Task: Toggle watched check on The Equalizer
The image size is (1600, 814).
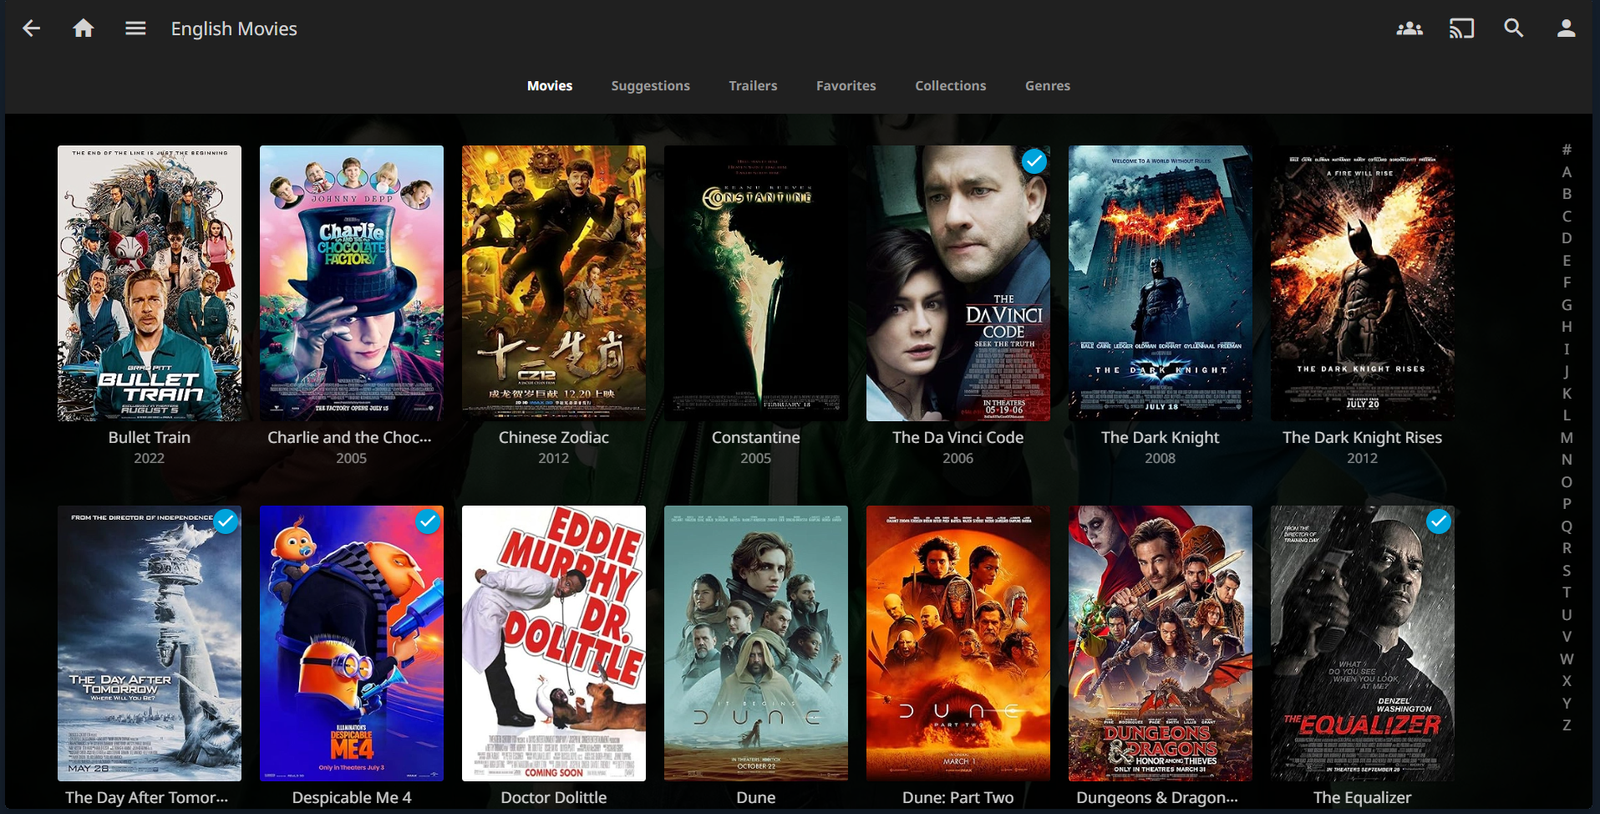Action: tap(1439, 521)
